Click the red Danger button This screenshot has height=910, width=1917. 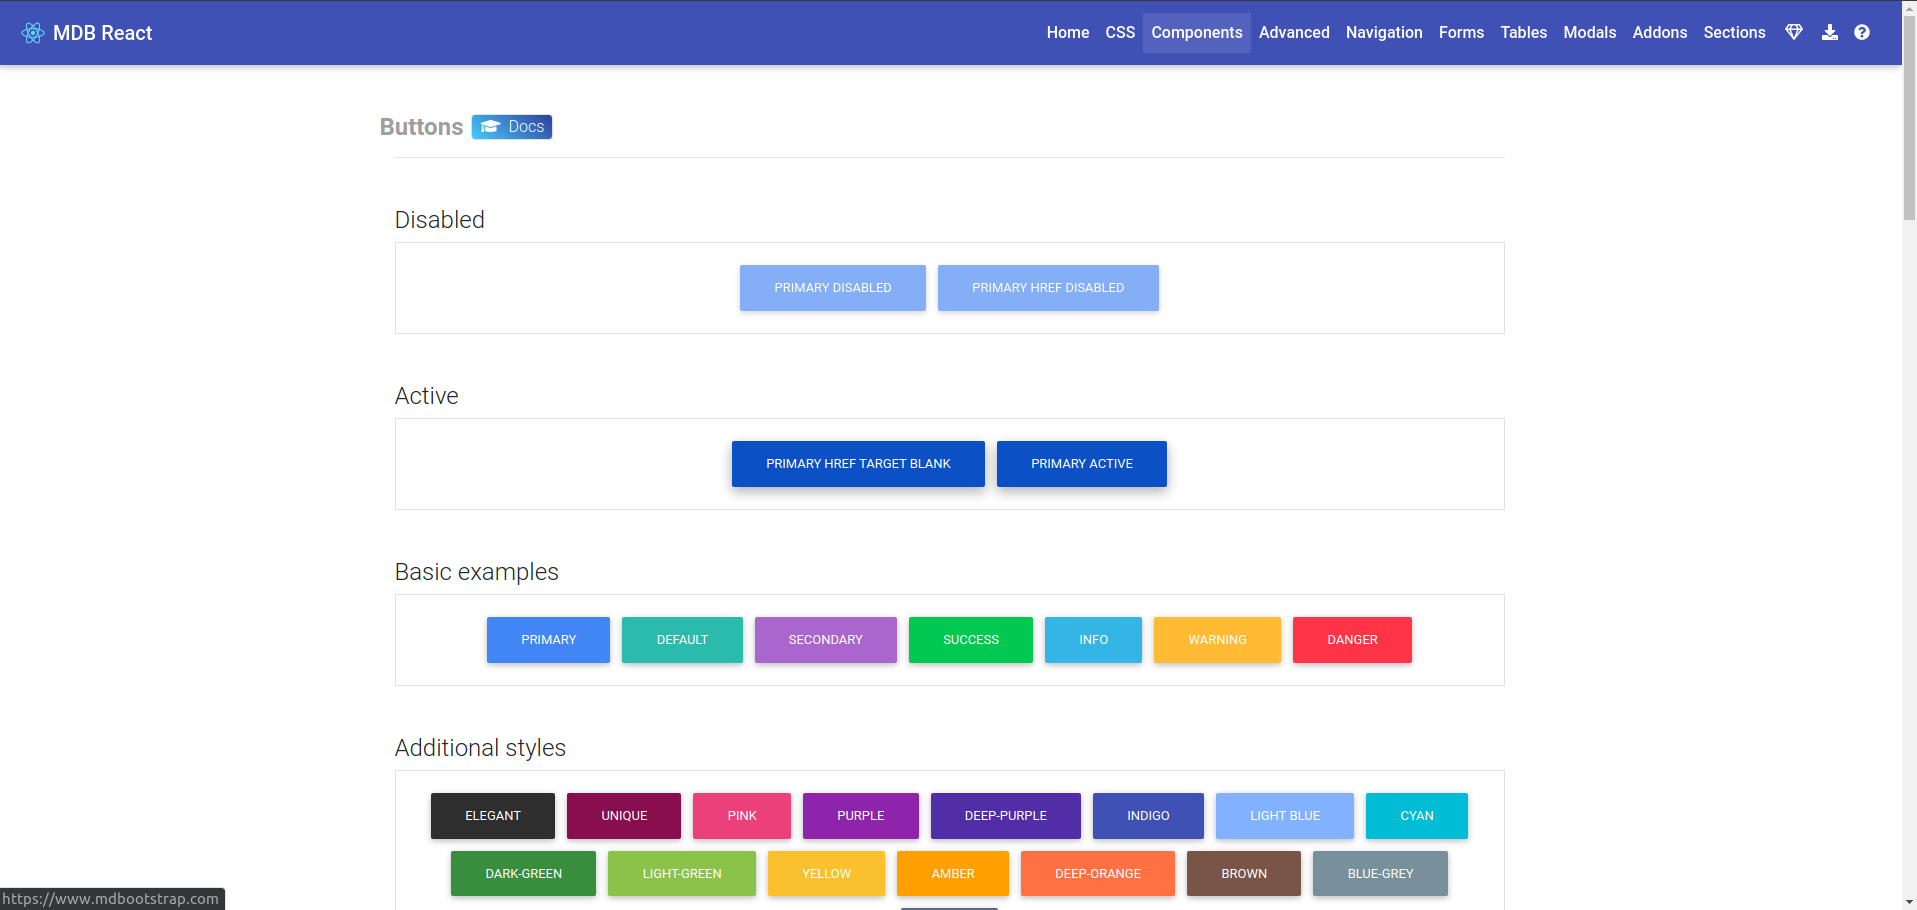point(1351,640)
